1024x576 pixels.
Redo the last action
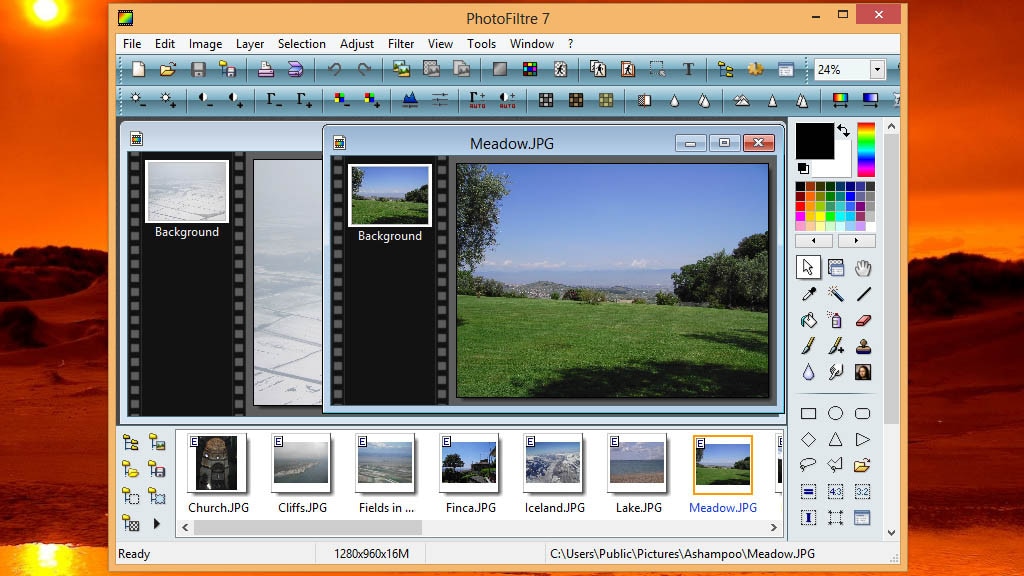point(364,69)
